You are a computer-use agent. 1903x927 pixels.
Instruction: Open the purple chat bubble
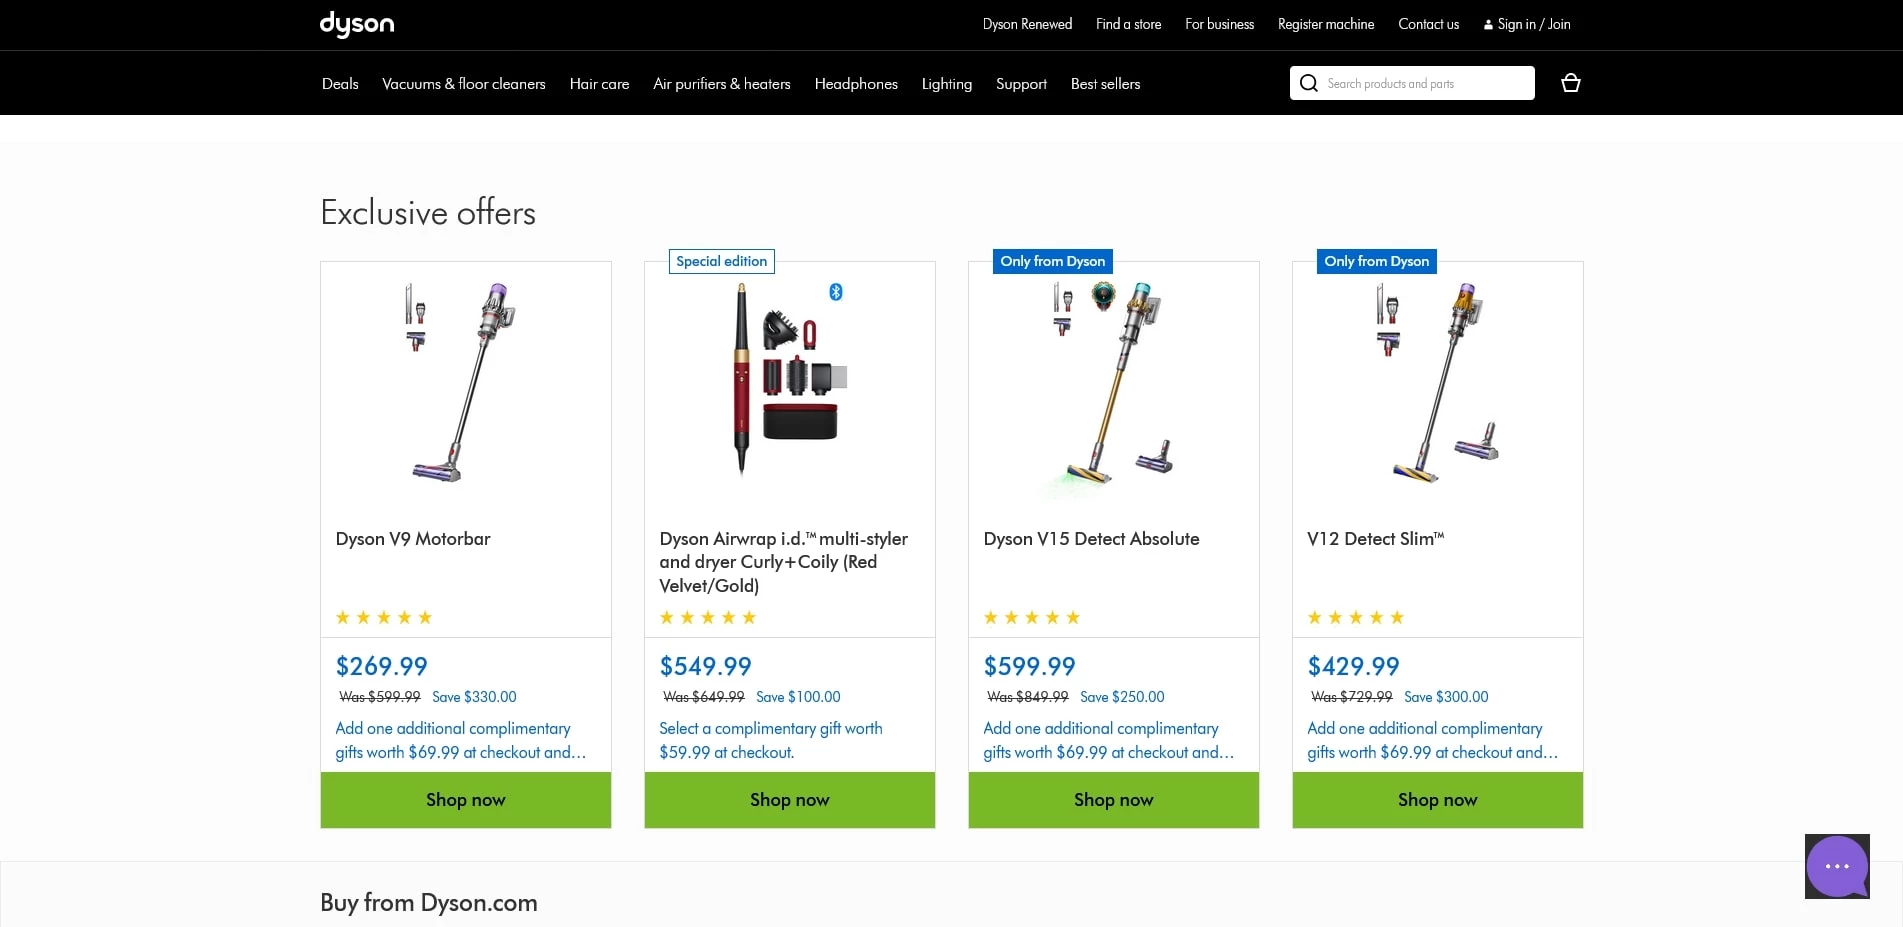point(1836,866)
